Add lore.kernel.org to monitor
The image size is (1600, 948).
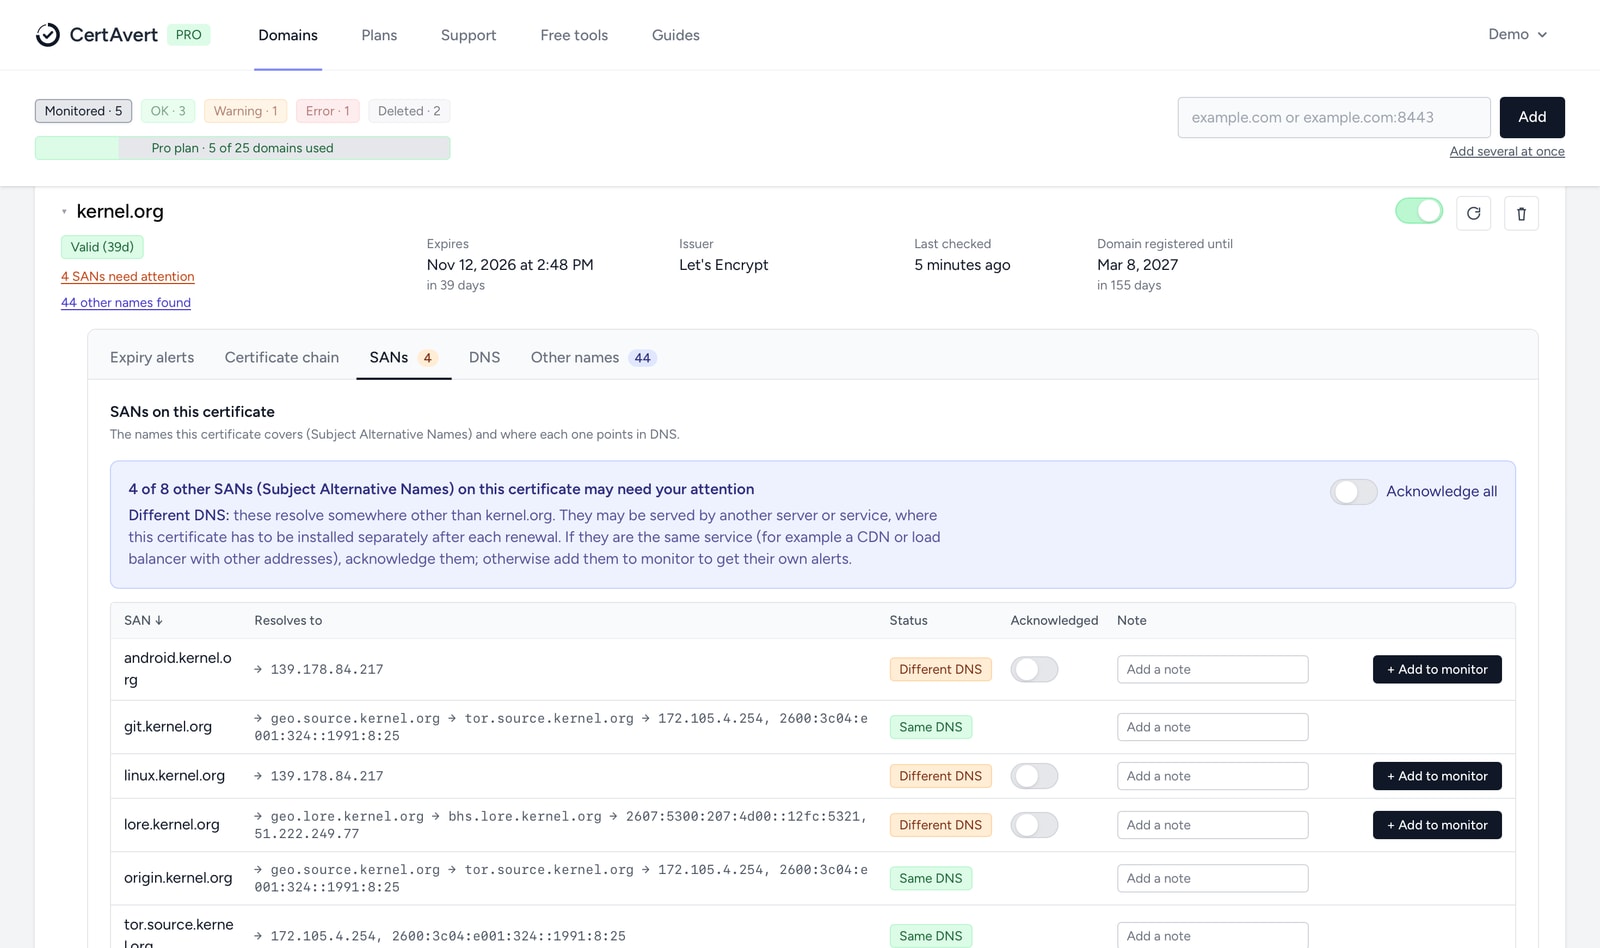pos(1437,825)
